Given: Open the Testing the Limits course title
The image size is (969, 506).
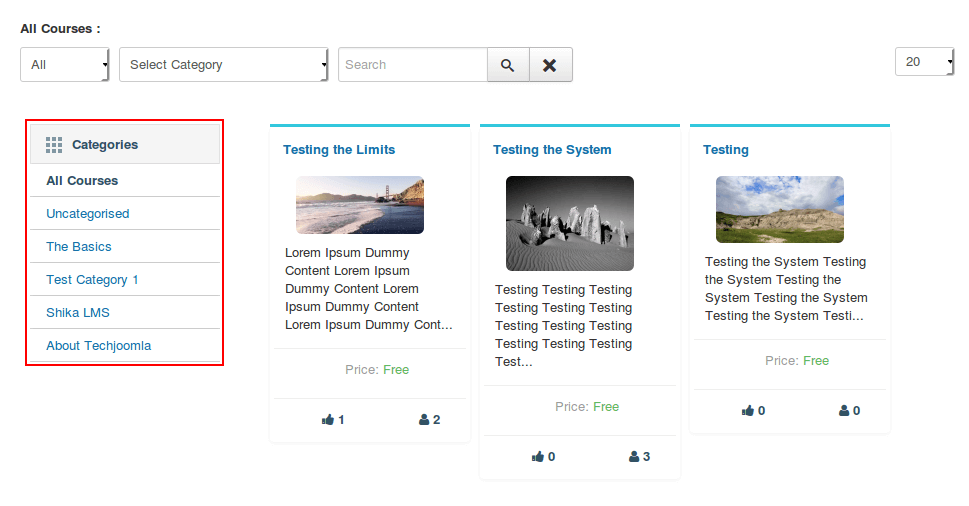Looking at the screenshot, I should [339, 150].
